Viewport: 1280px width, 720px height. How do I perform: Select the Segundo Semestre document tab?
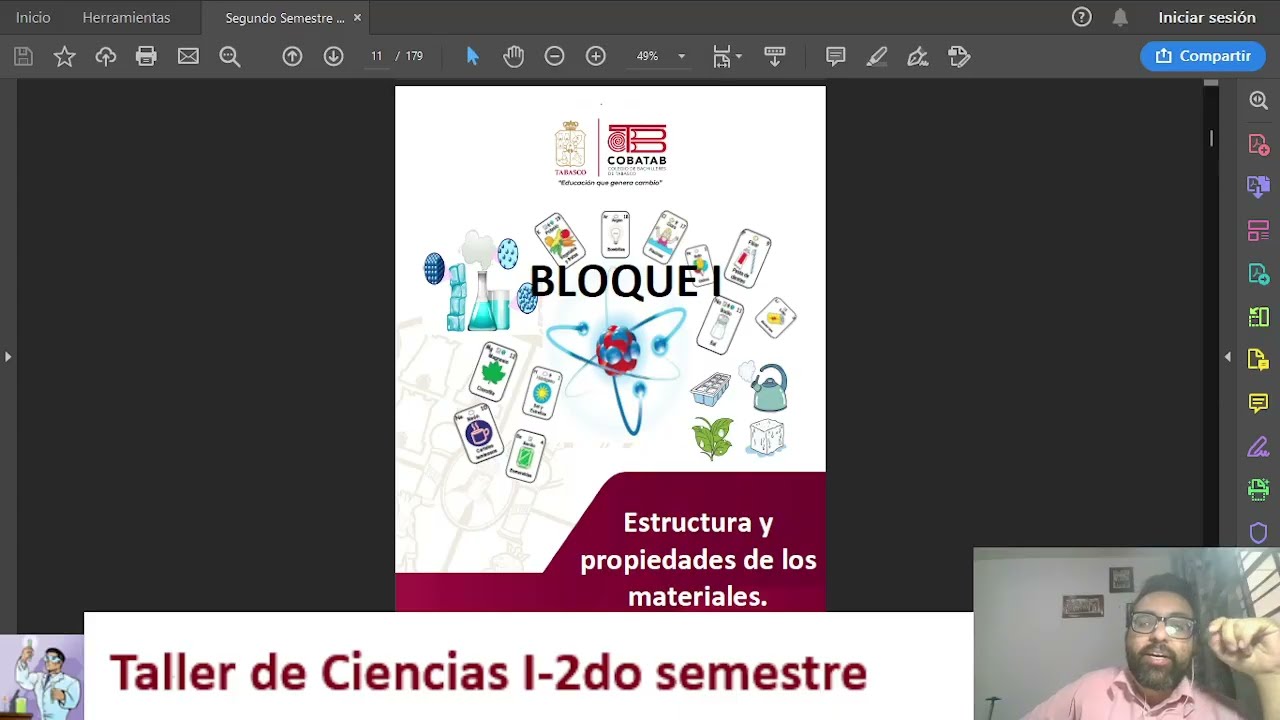284,18
